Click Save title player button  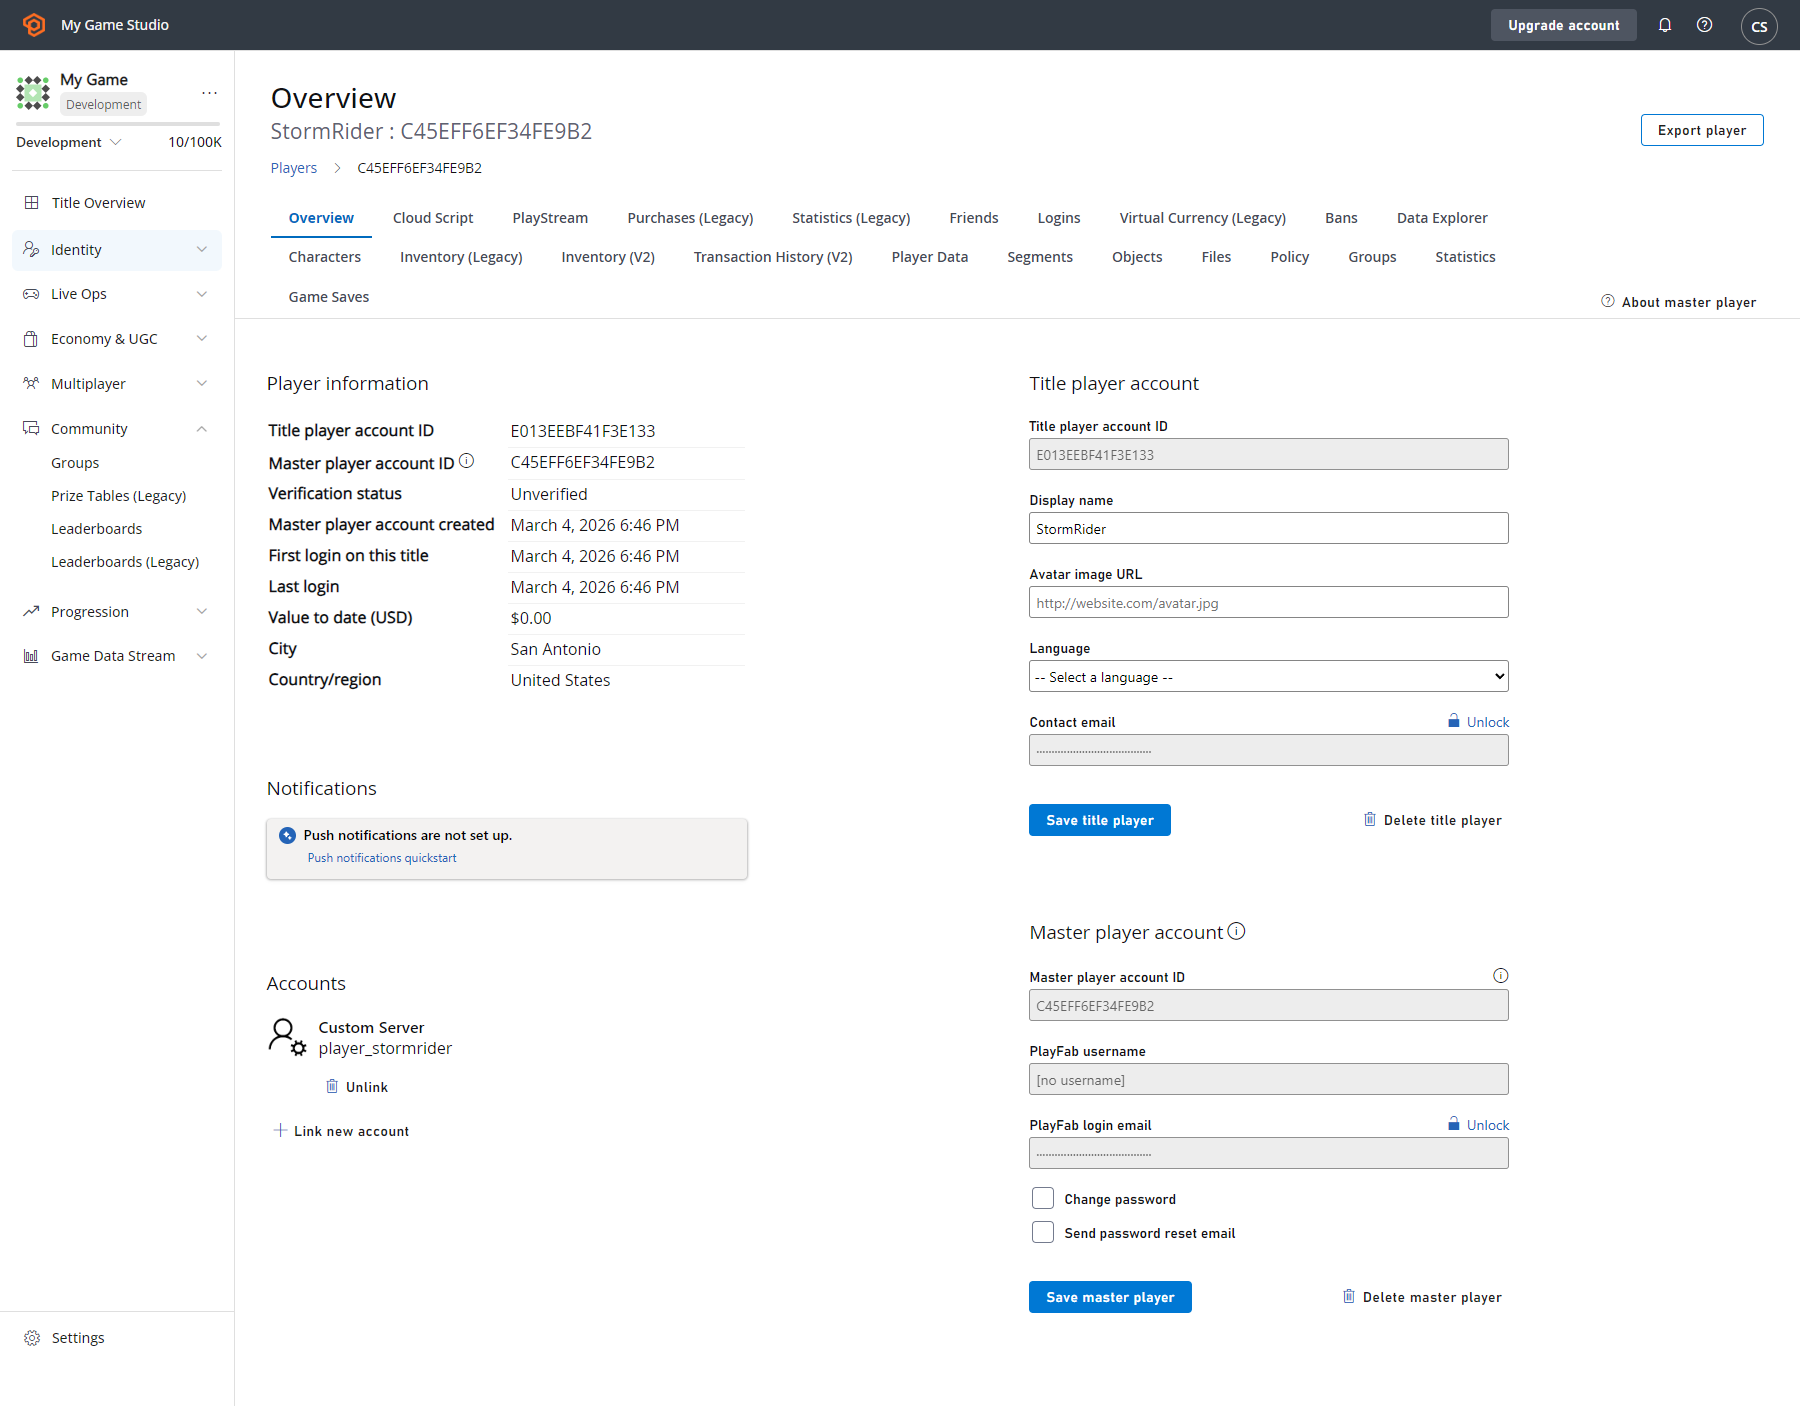tap(1100, 820)
